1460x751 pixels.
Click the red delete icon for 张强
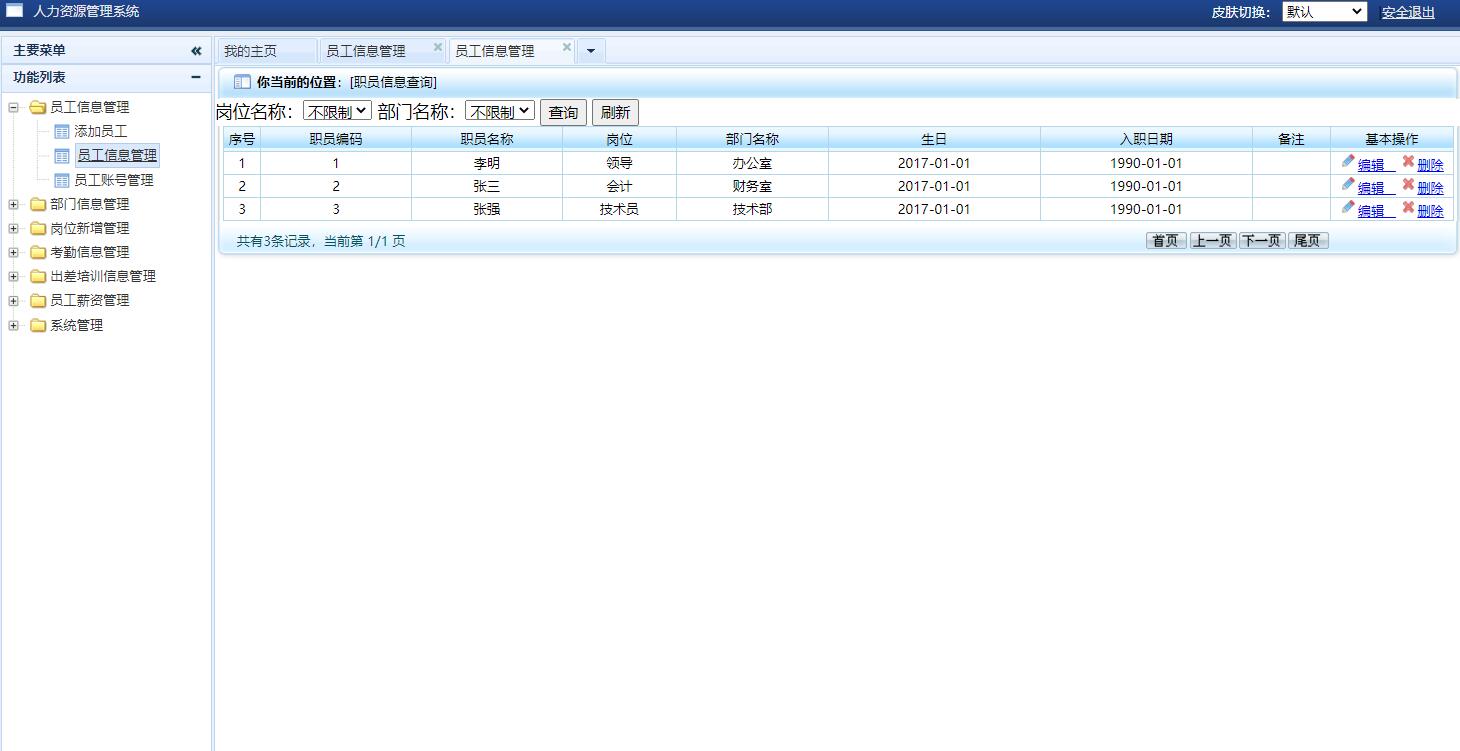1408,208
